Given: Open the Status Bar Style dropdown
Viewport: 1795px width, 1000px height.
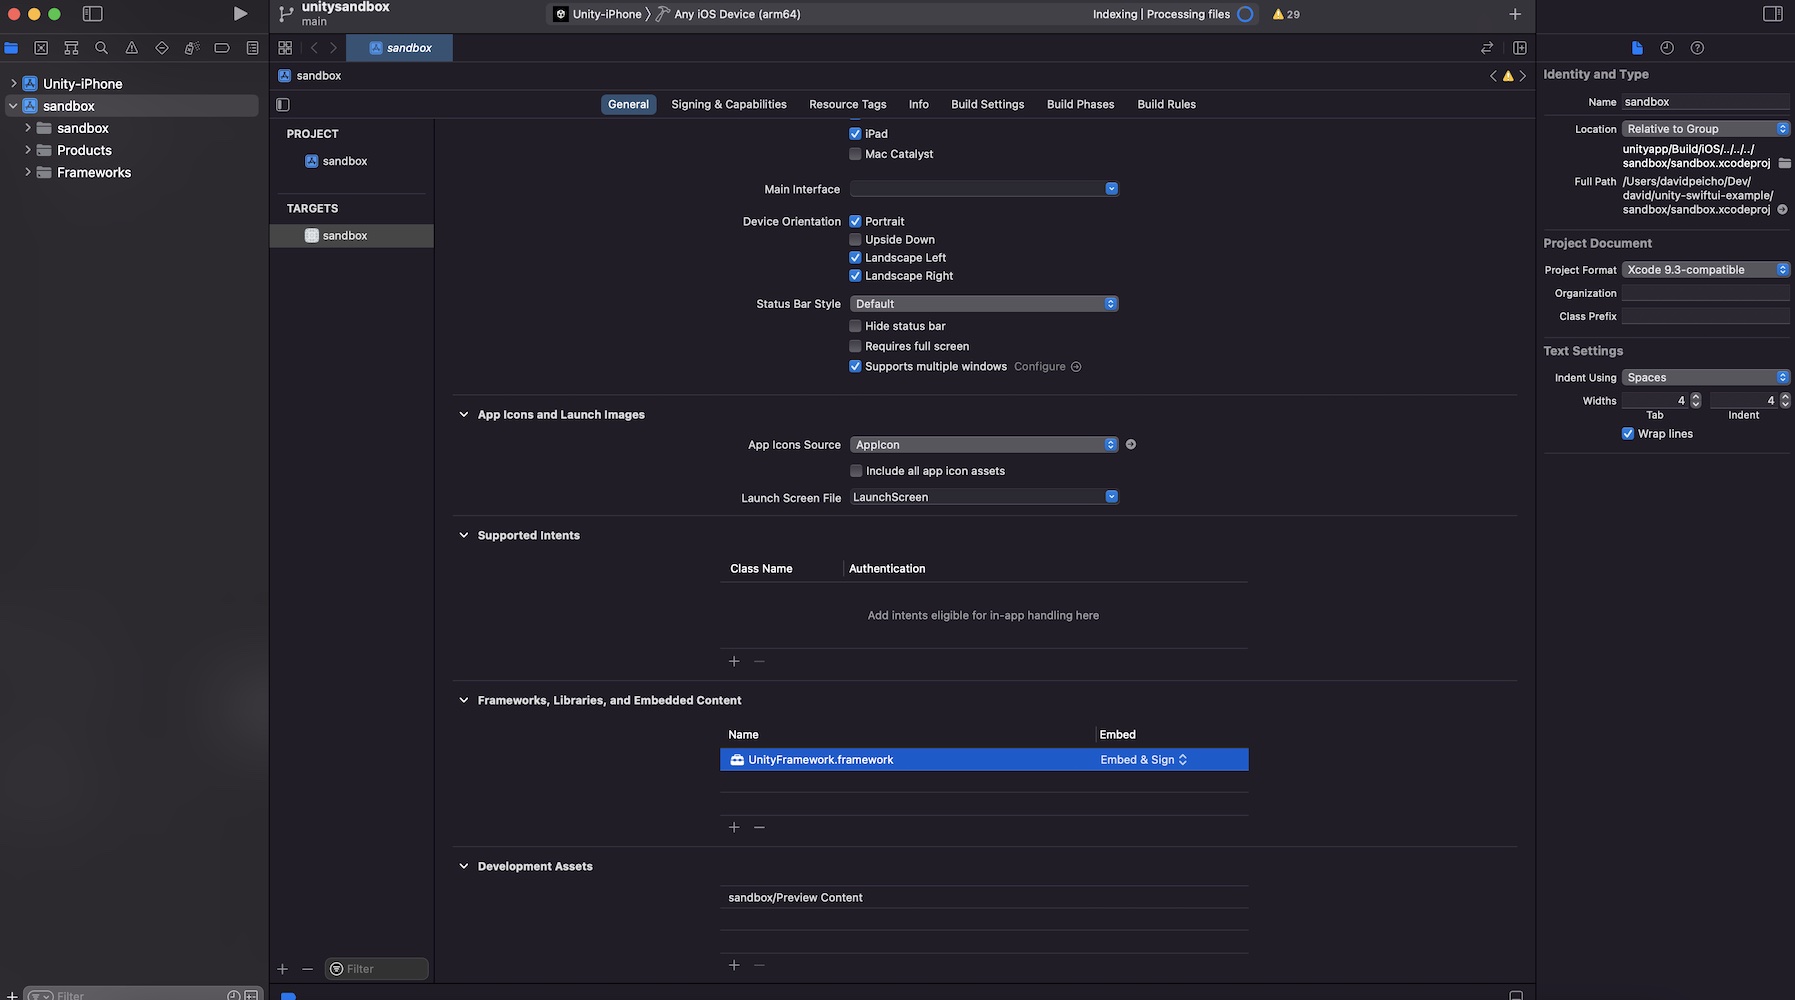Looking at the screenshot, I should pyautogui.click(x=984, y=304).
